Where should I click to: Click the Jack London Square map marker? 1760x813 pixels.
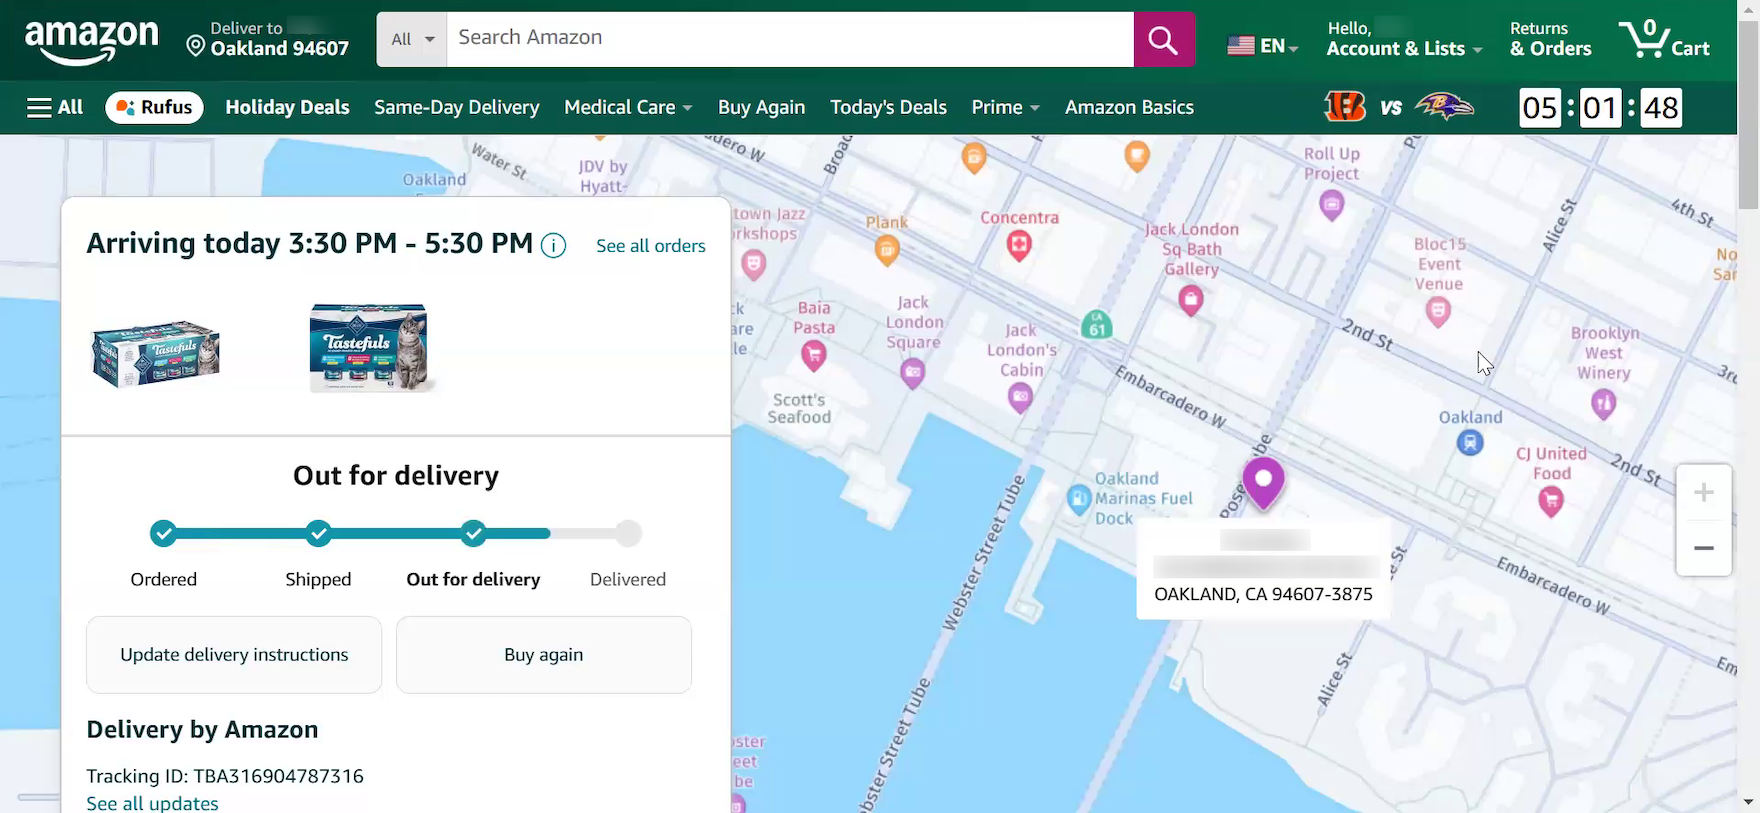[x=912, y=374]
